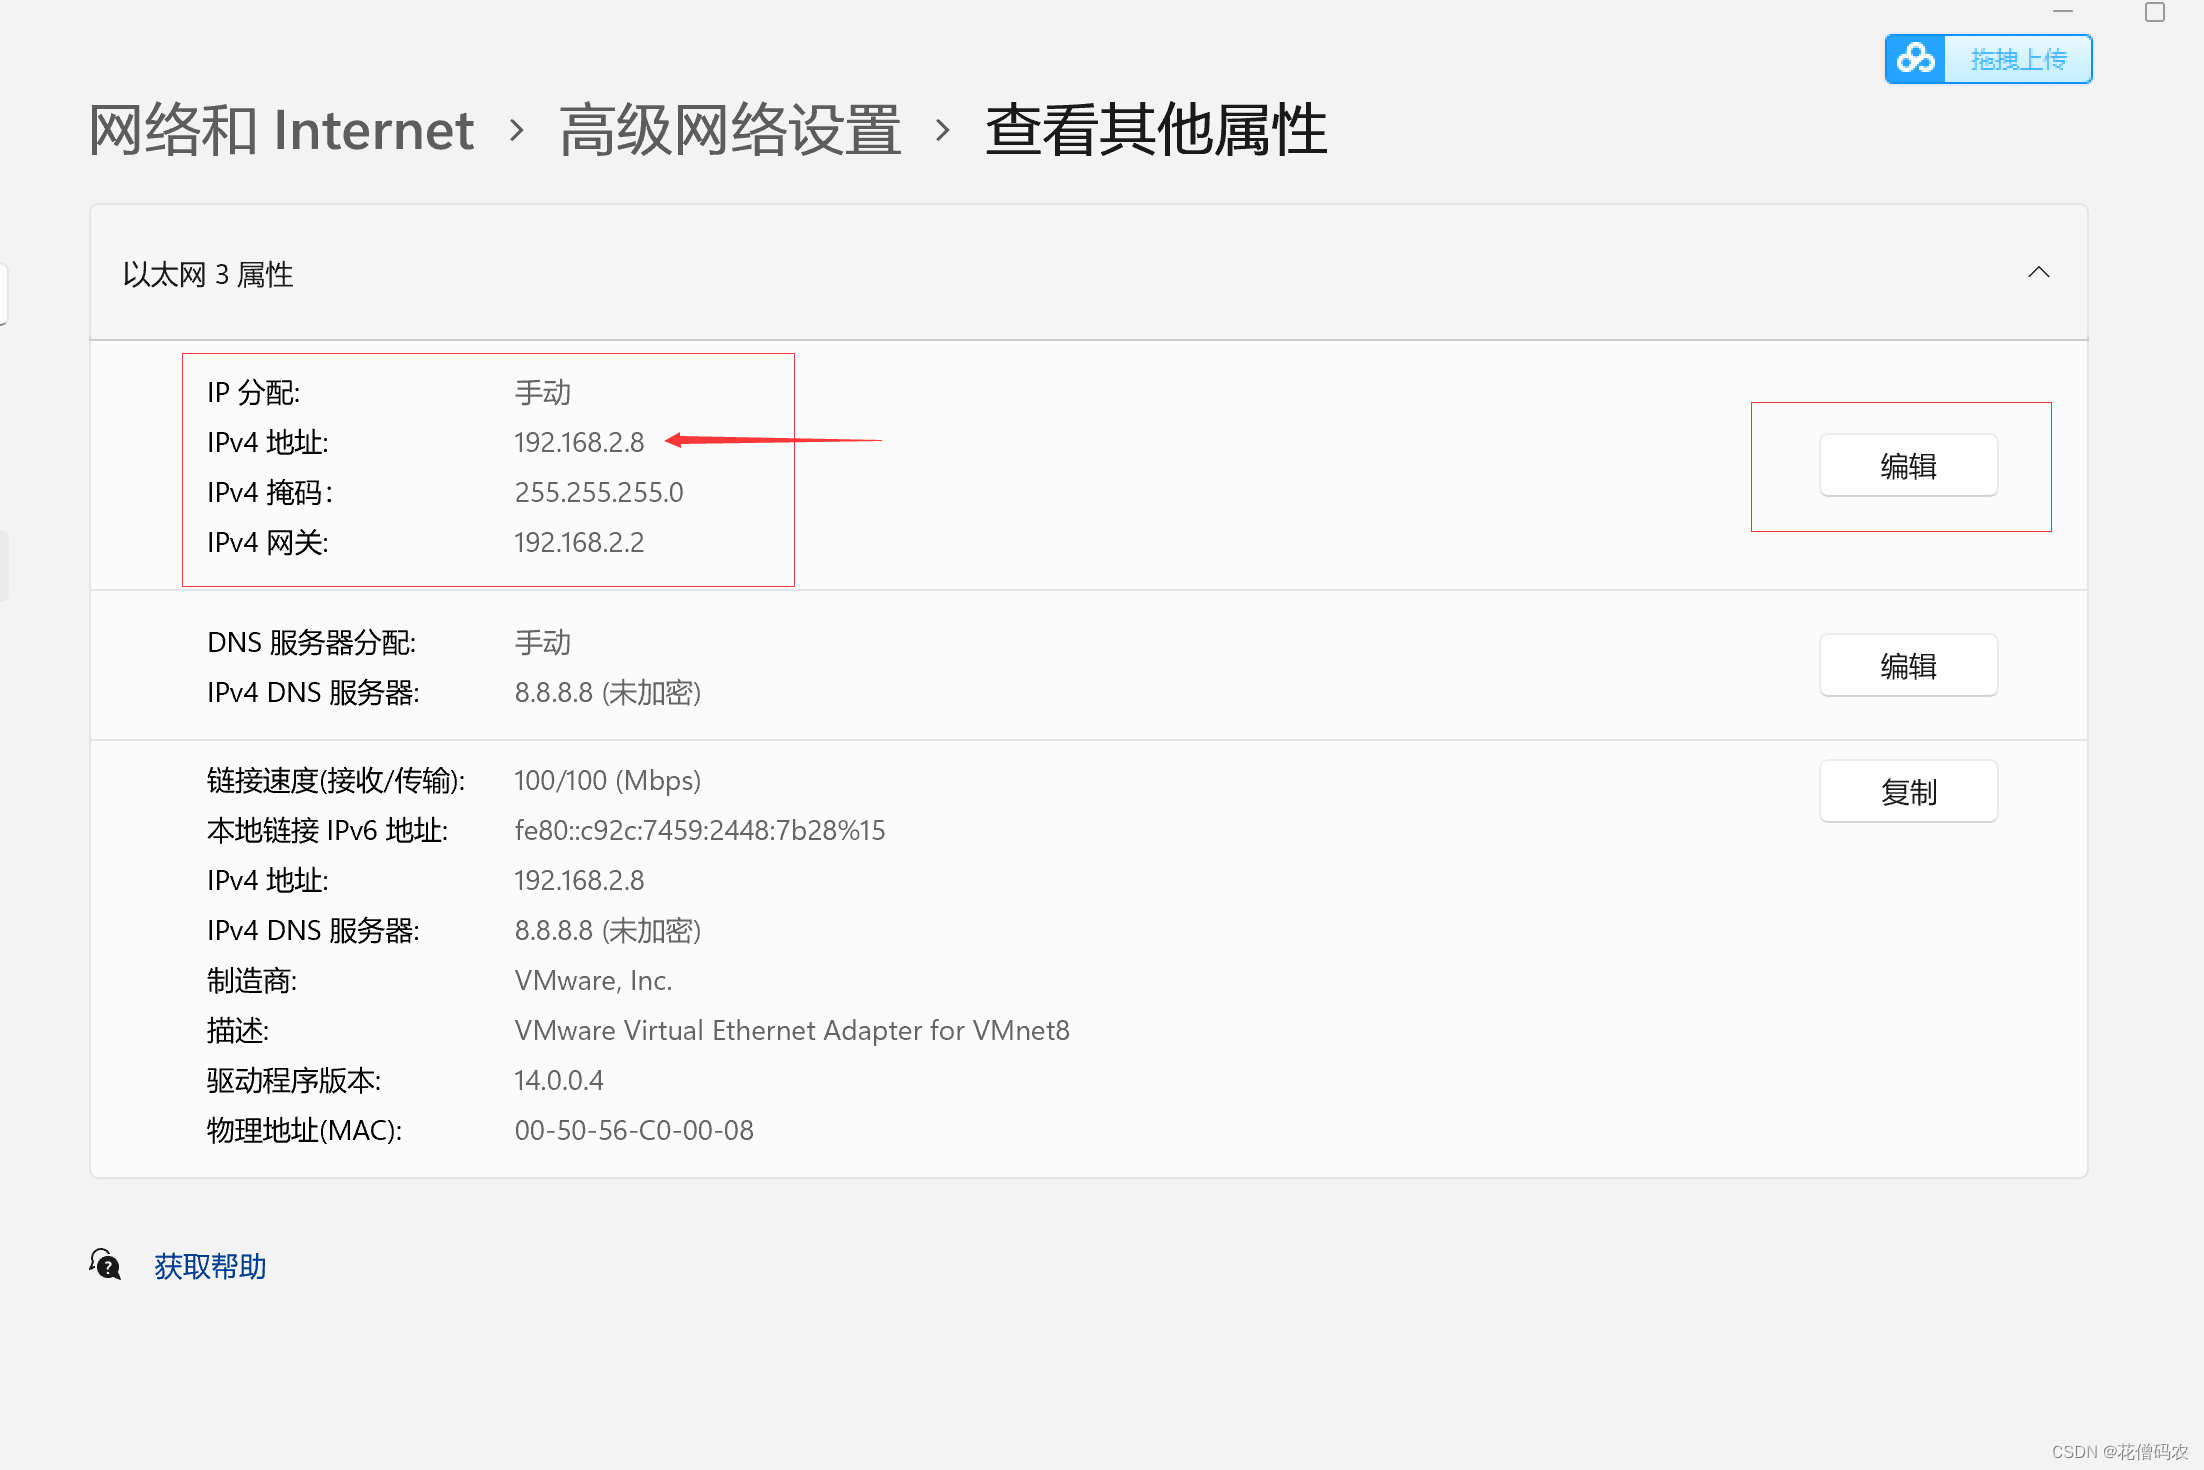The image size is (2204, 1470).
Task: Click the 描述 label
Action: point(238,1030)
